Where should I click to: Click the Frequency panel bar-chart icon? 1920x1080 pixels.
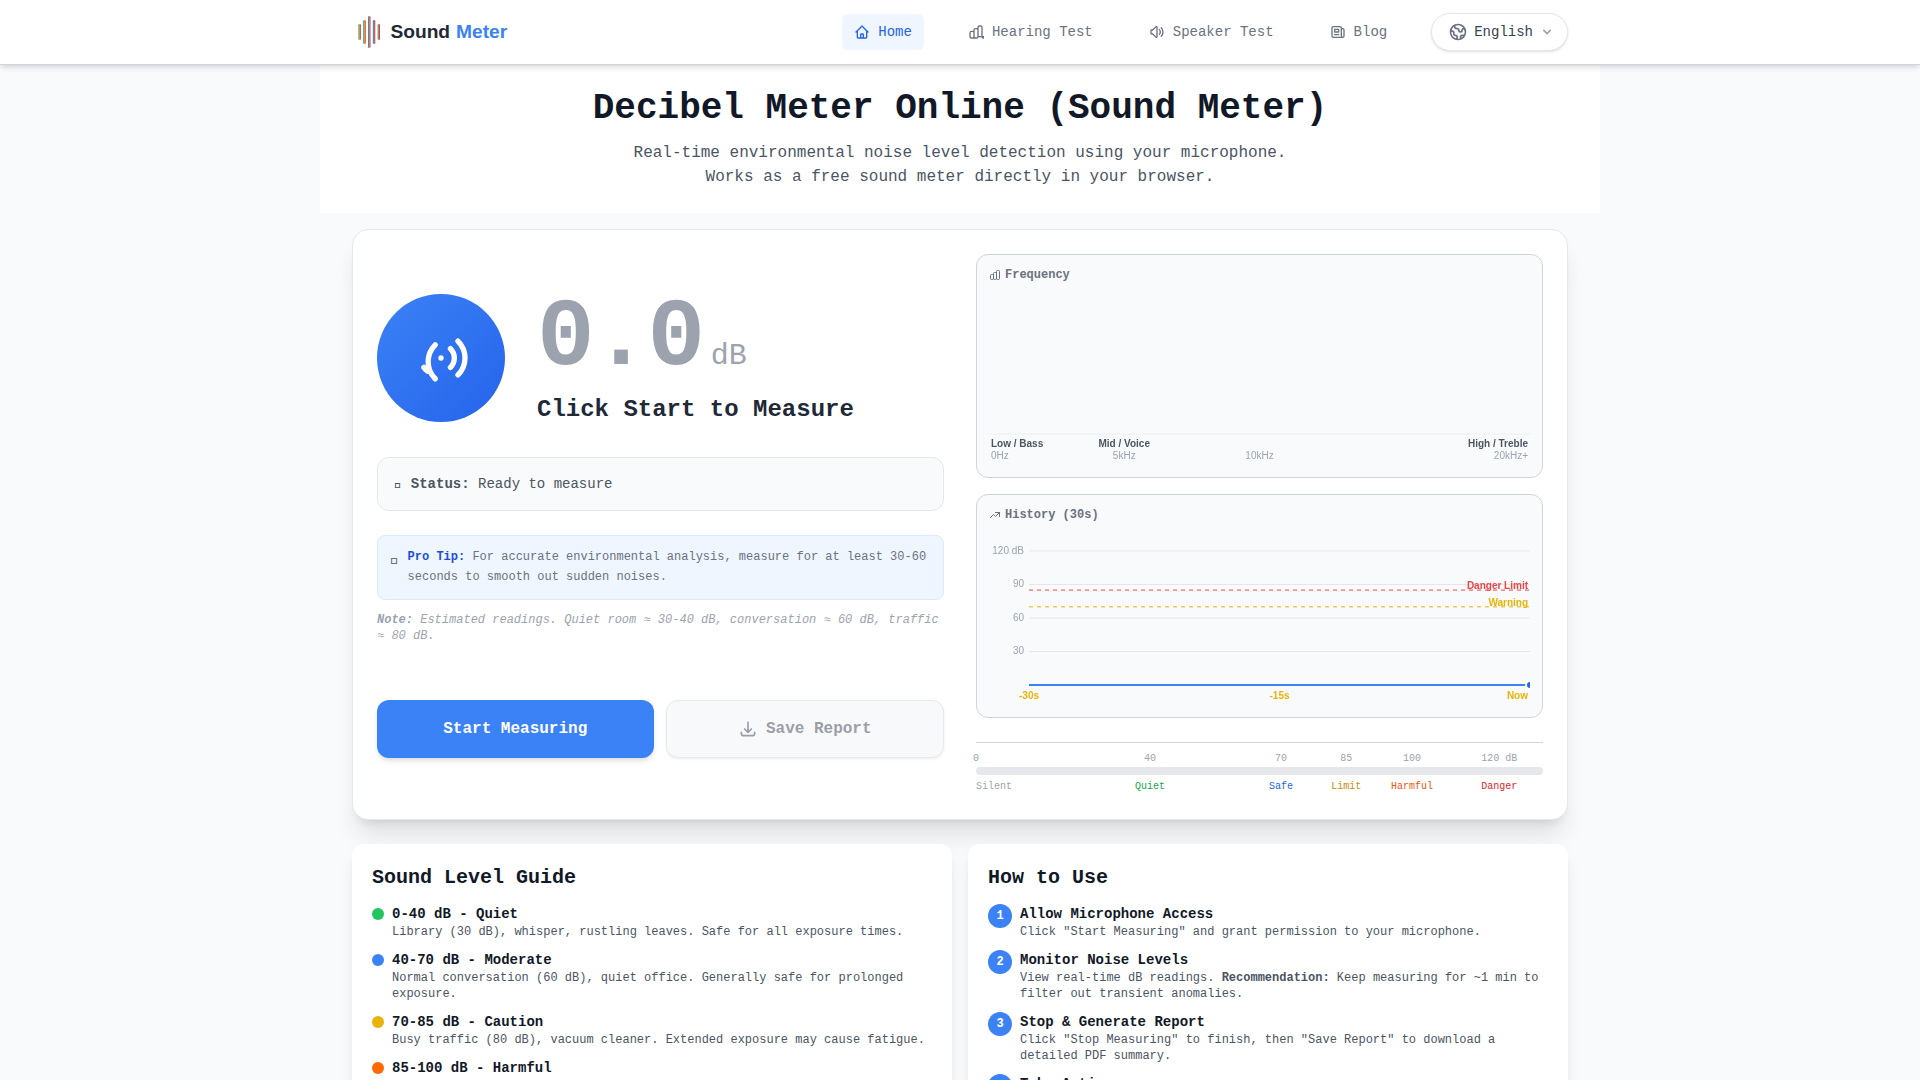[995, 275]
